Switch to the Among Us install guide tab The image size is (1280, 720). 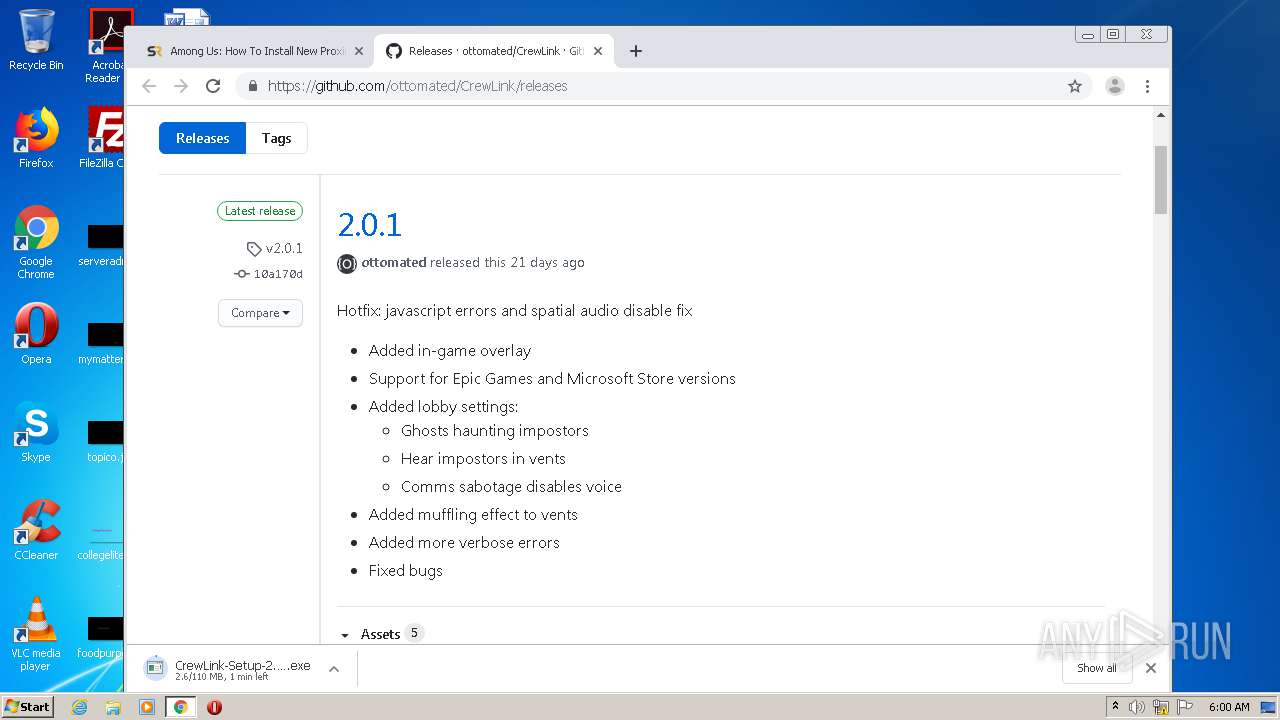(x=255, y=51)
